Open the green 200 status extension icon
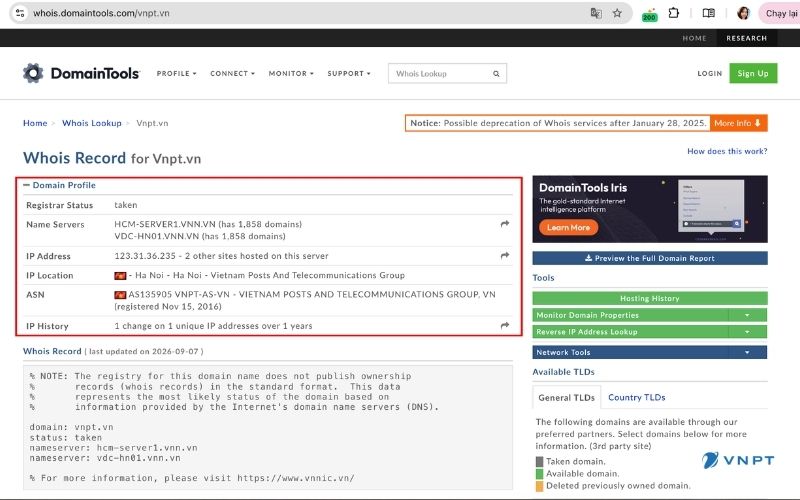800x500 pixels. pyautogui.click(x=649, y=14)
